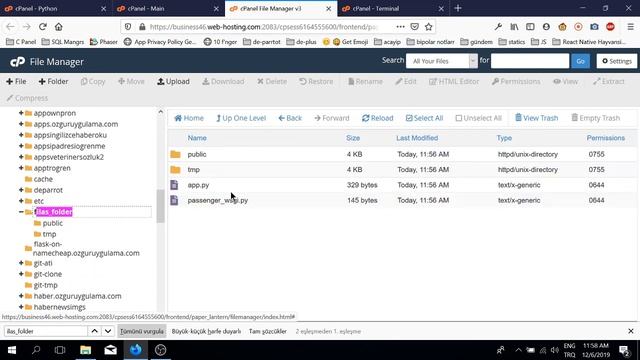
Task: Expand the etc tree folder
Action: (21, 201)
